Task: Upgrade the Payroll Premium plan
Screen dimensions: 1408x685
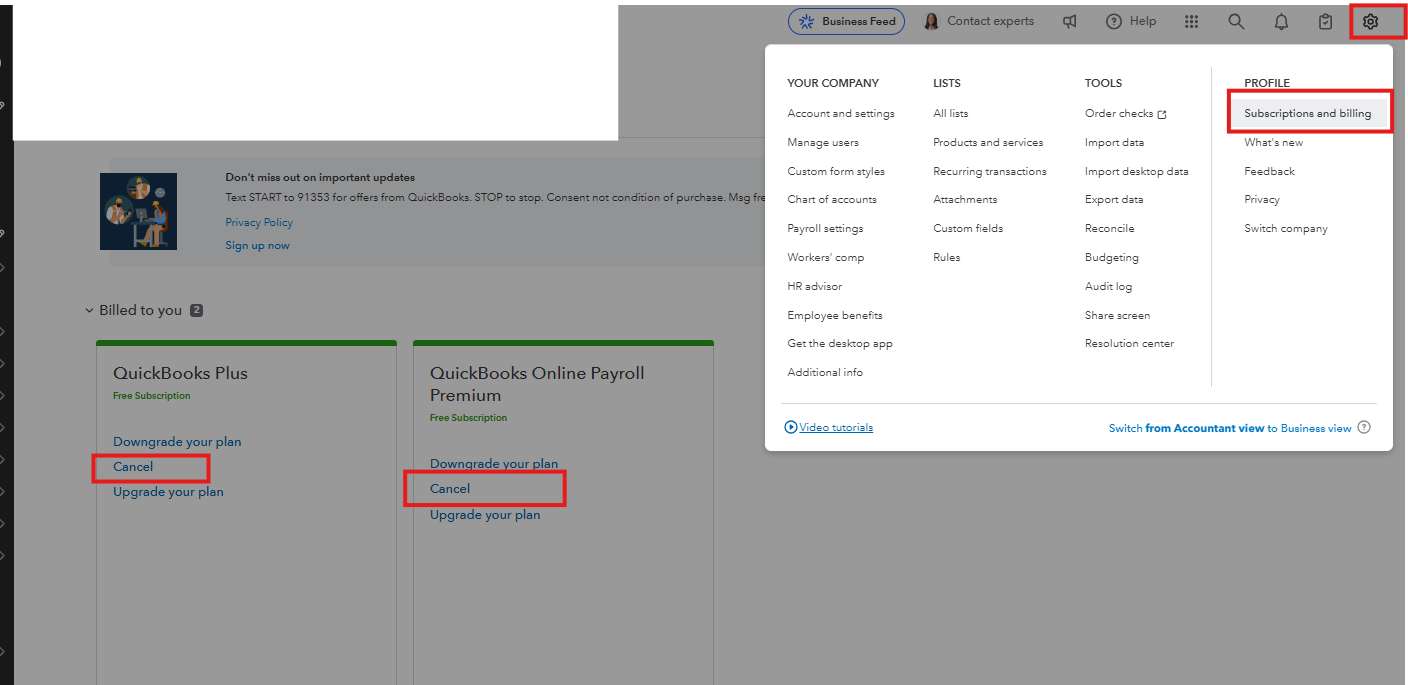Action: pyautogui.click(x=485, y=514)
